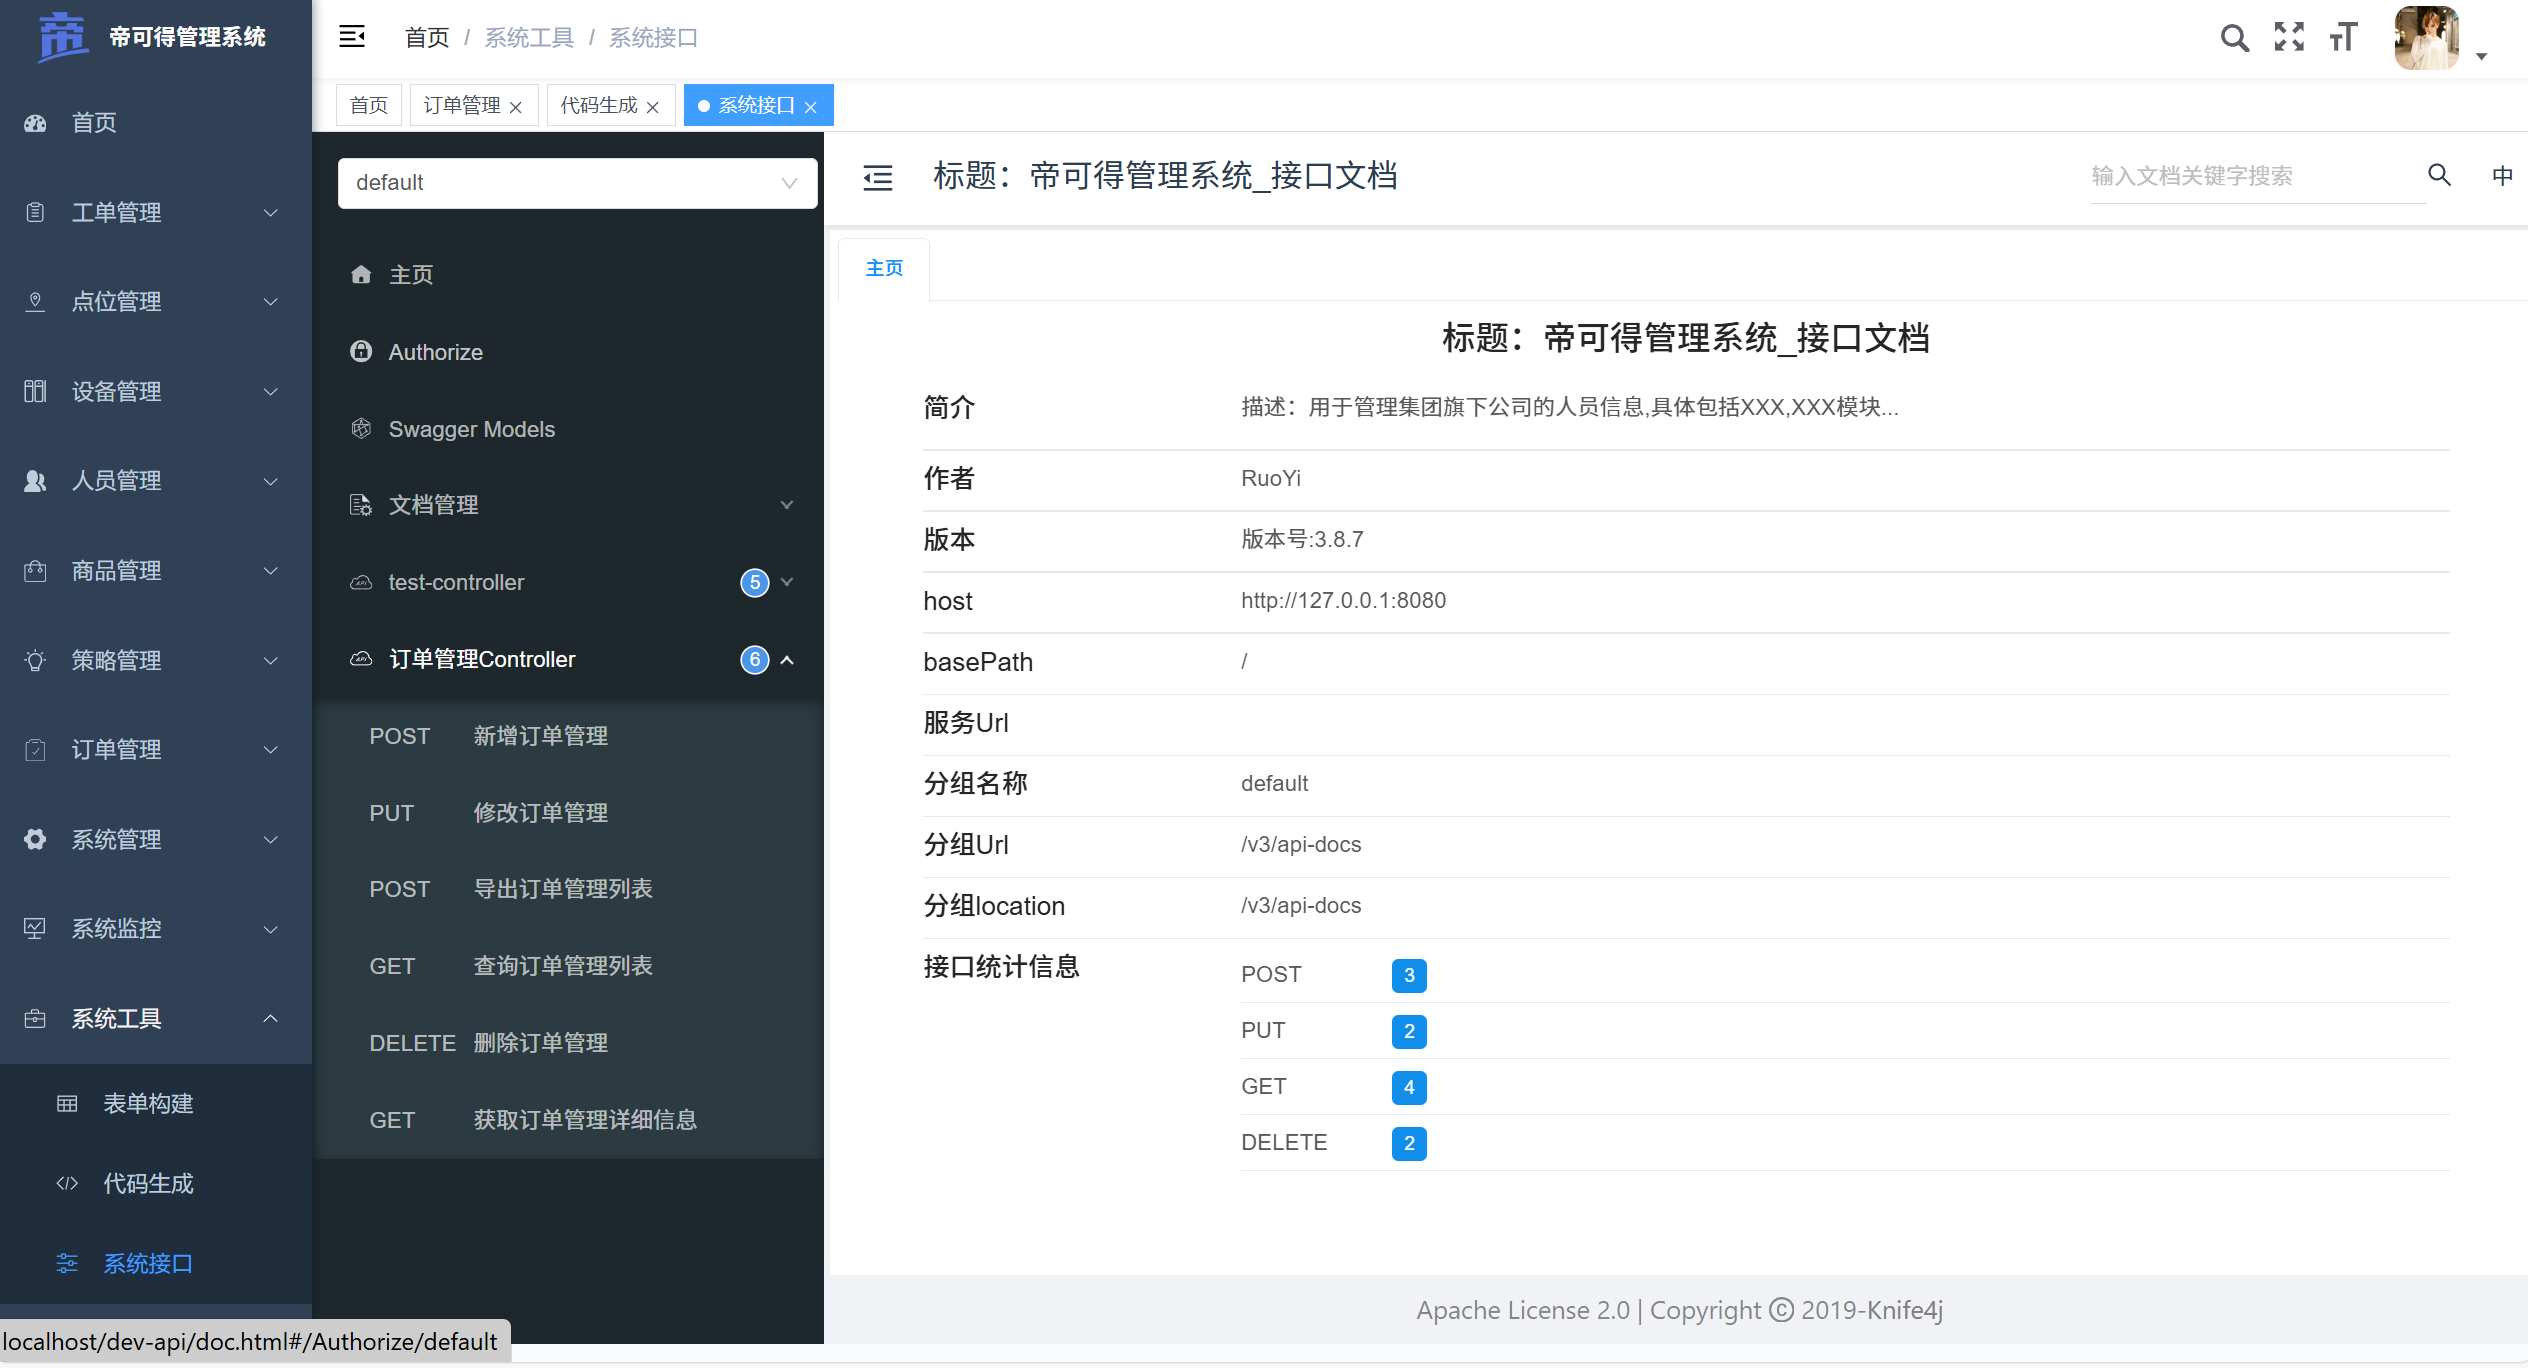Select the 主页 document tab
This screenshot has width=2528, height=1368.
coord(884,268)
